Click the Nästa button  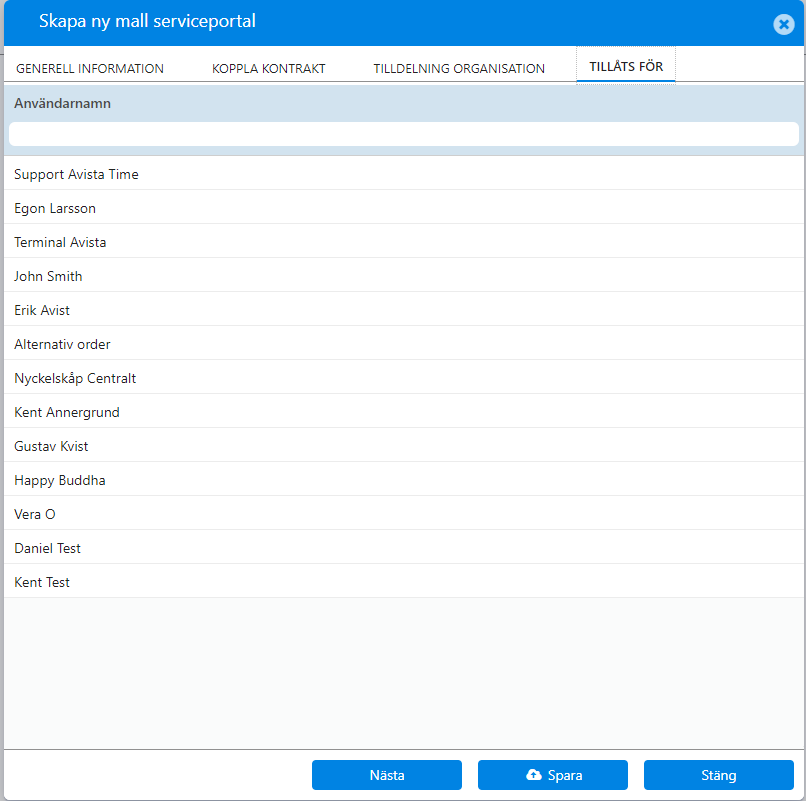(x=387, y=775)
